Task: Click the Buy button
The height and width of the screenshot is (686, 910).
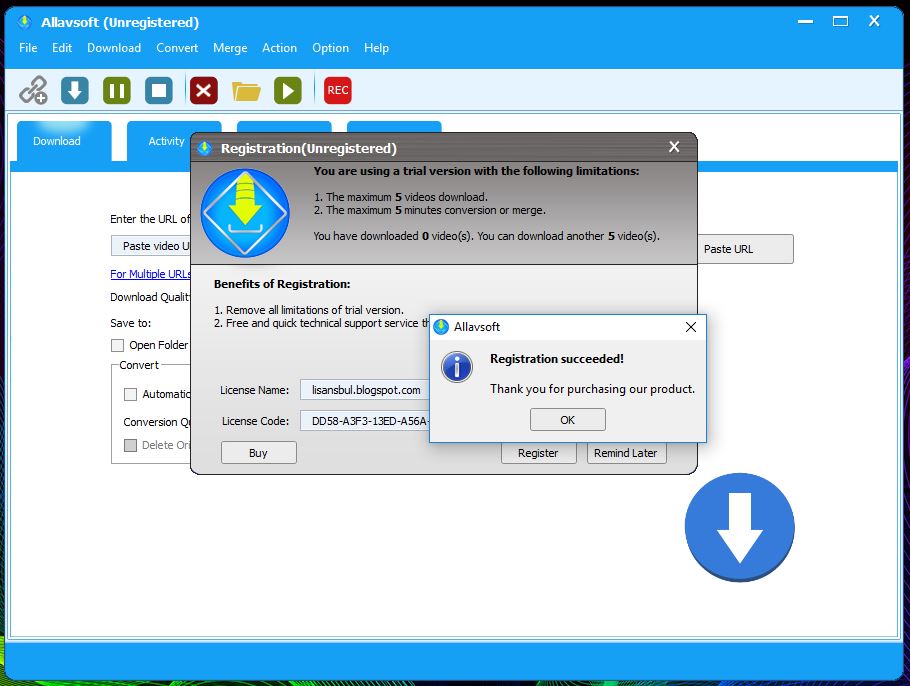Action: point(257,452)
